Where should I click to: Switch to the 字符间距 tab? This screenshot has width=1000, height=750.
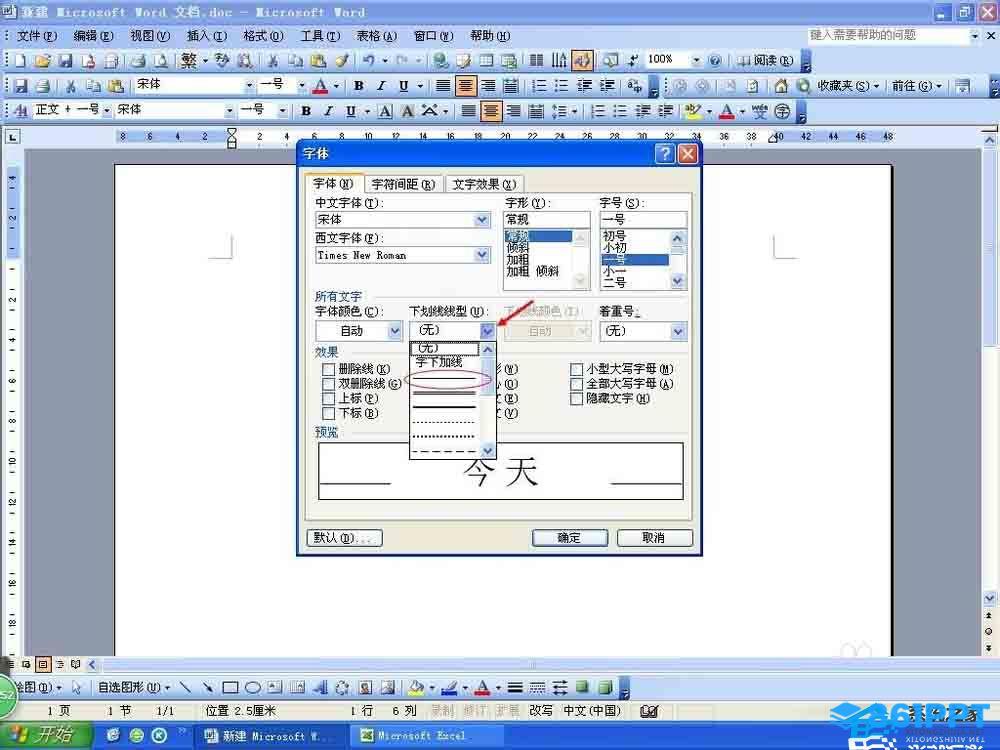(x=403, y=184)
